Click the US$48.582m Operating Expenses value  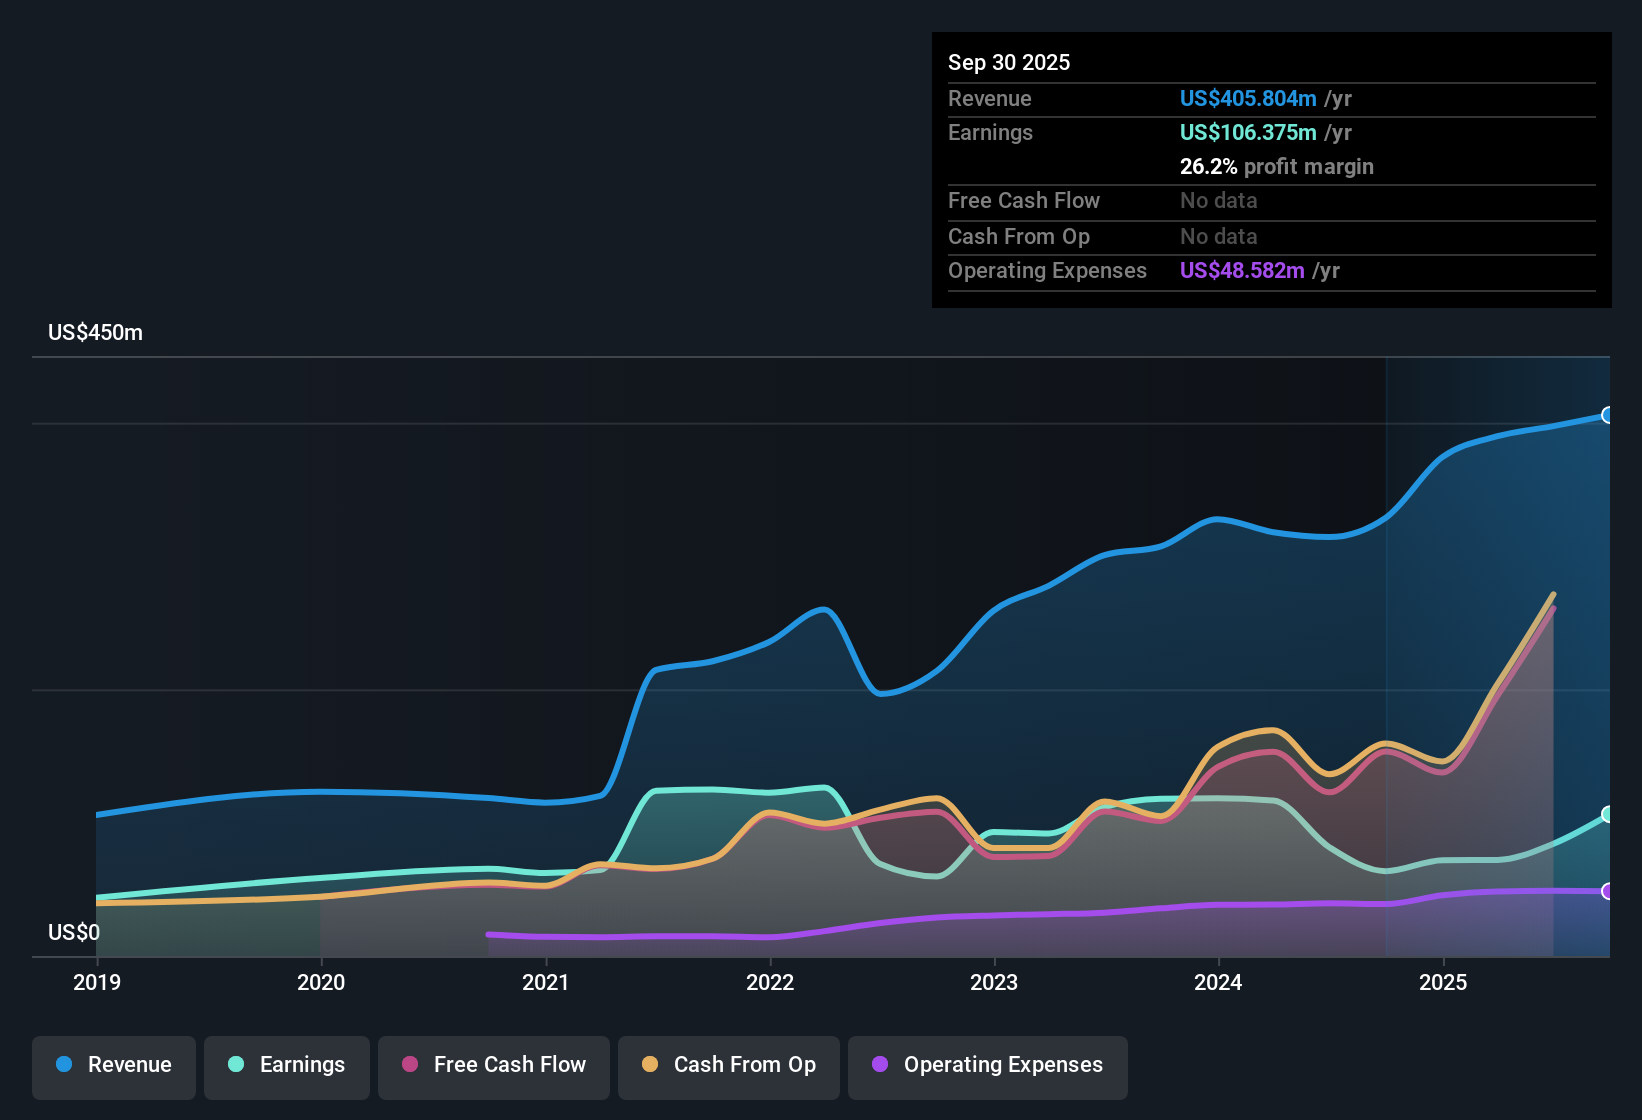coord(1242,270)
